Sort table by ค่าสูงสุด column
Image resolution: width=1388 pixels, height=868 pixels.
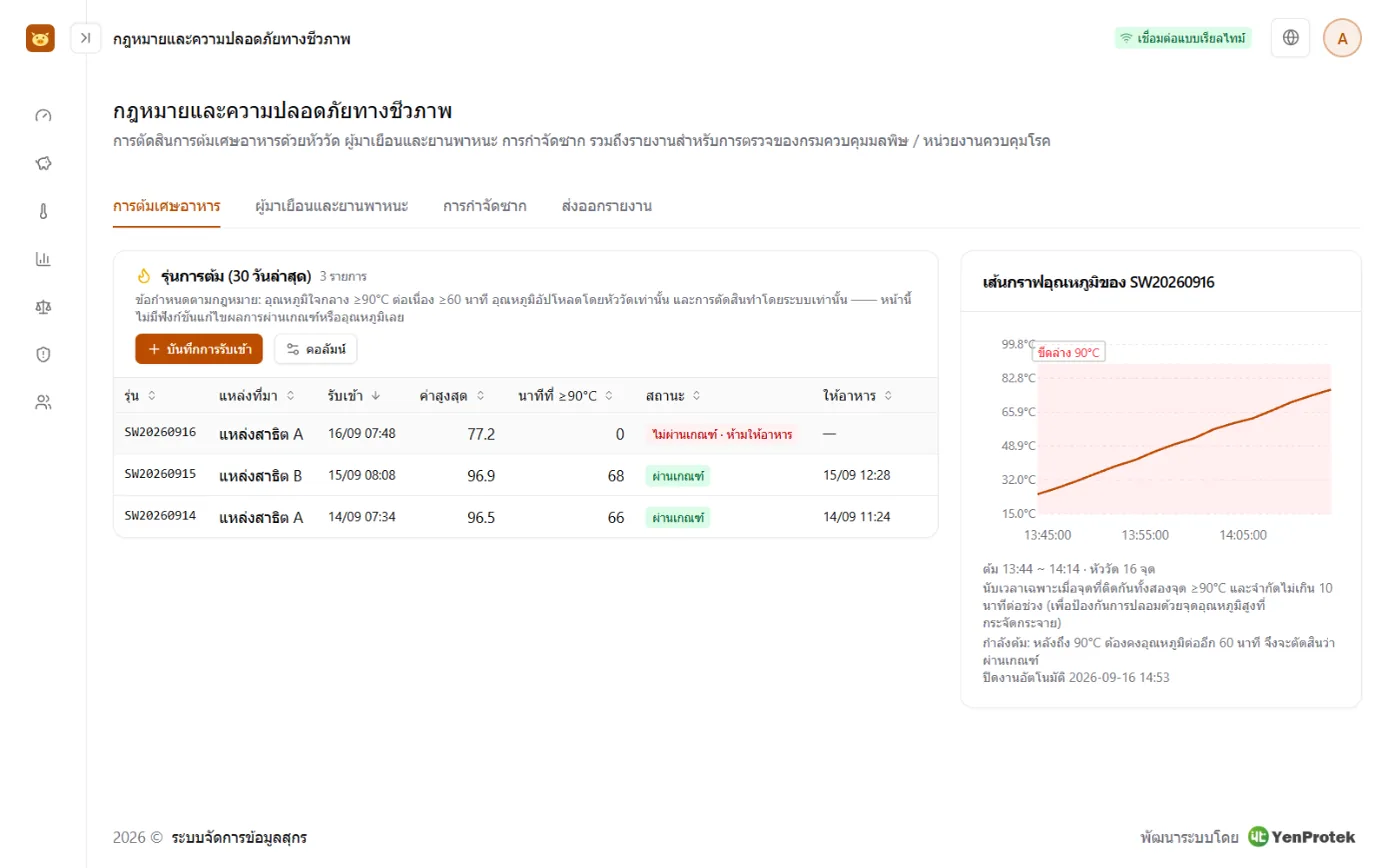452,395
